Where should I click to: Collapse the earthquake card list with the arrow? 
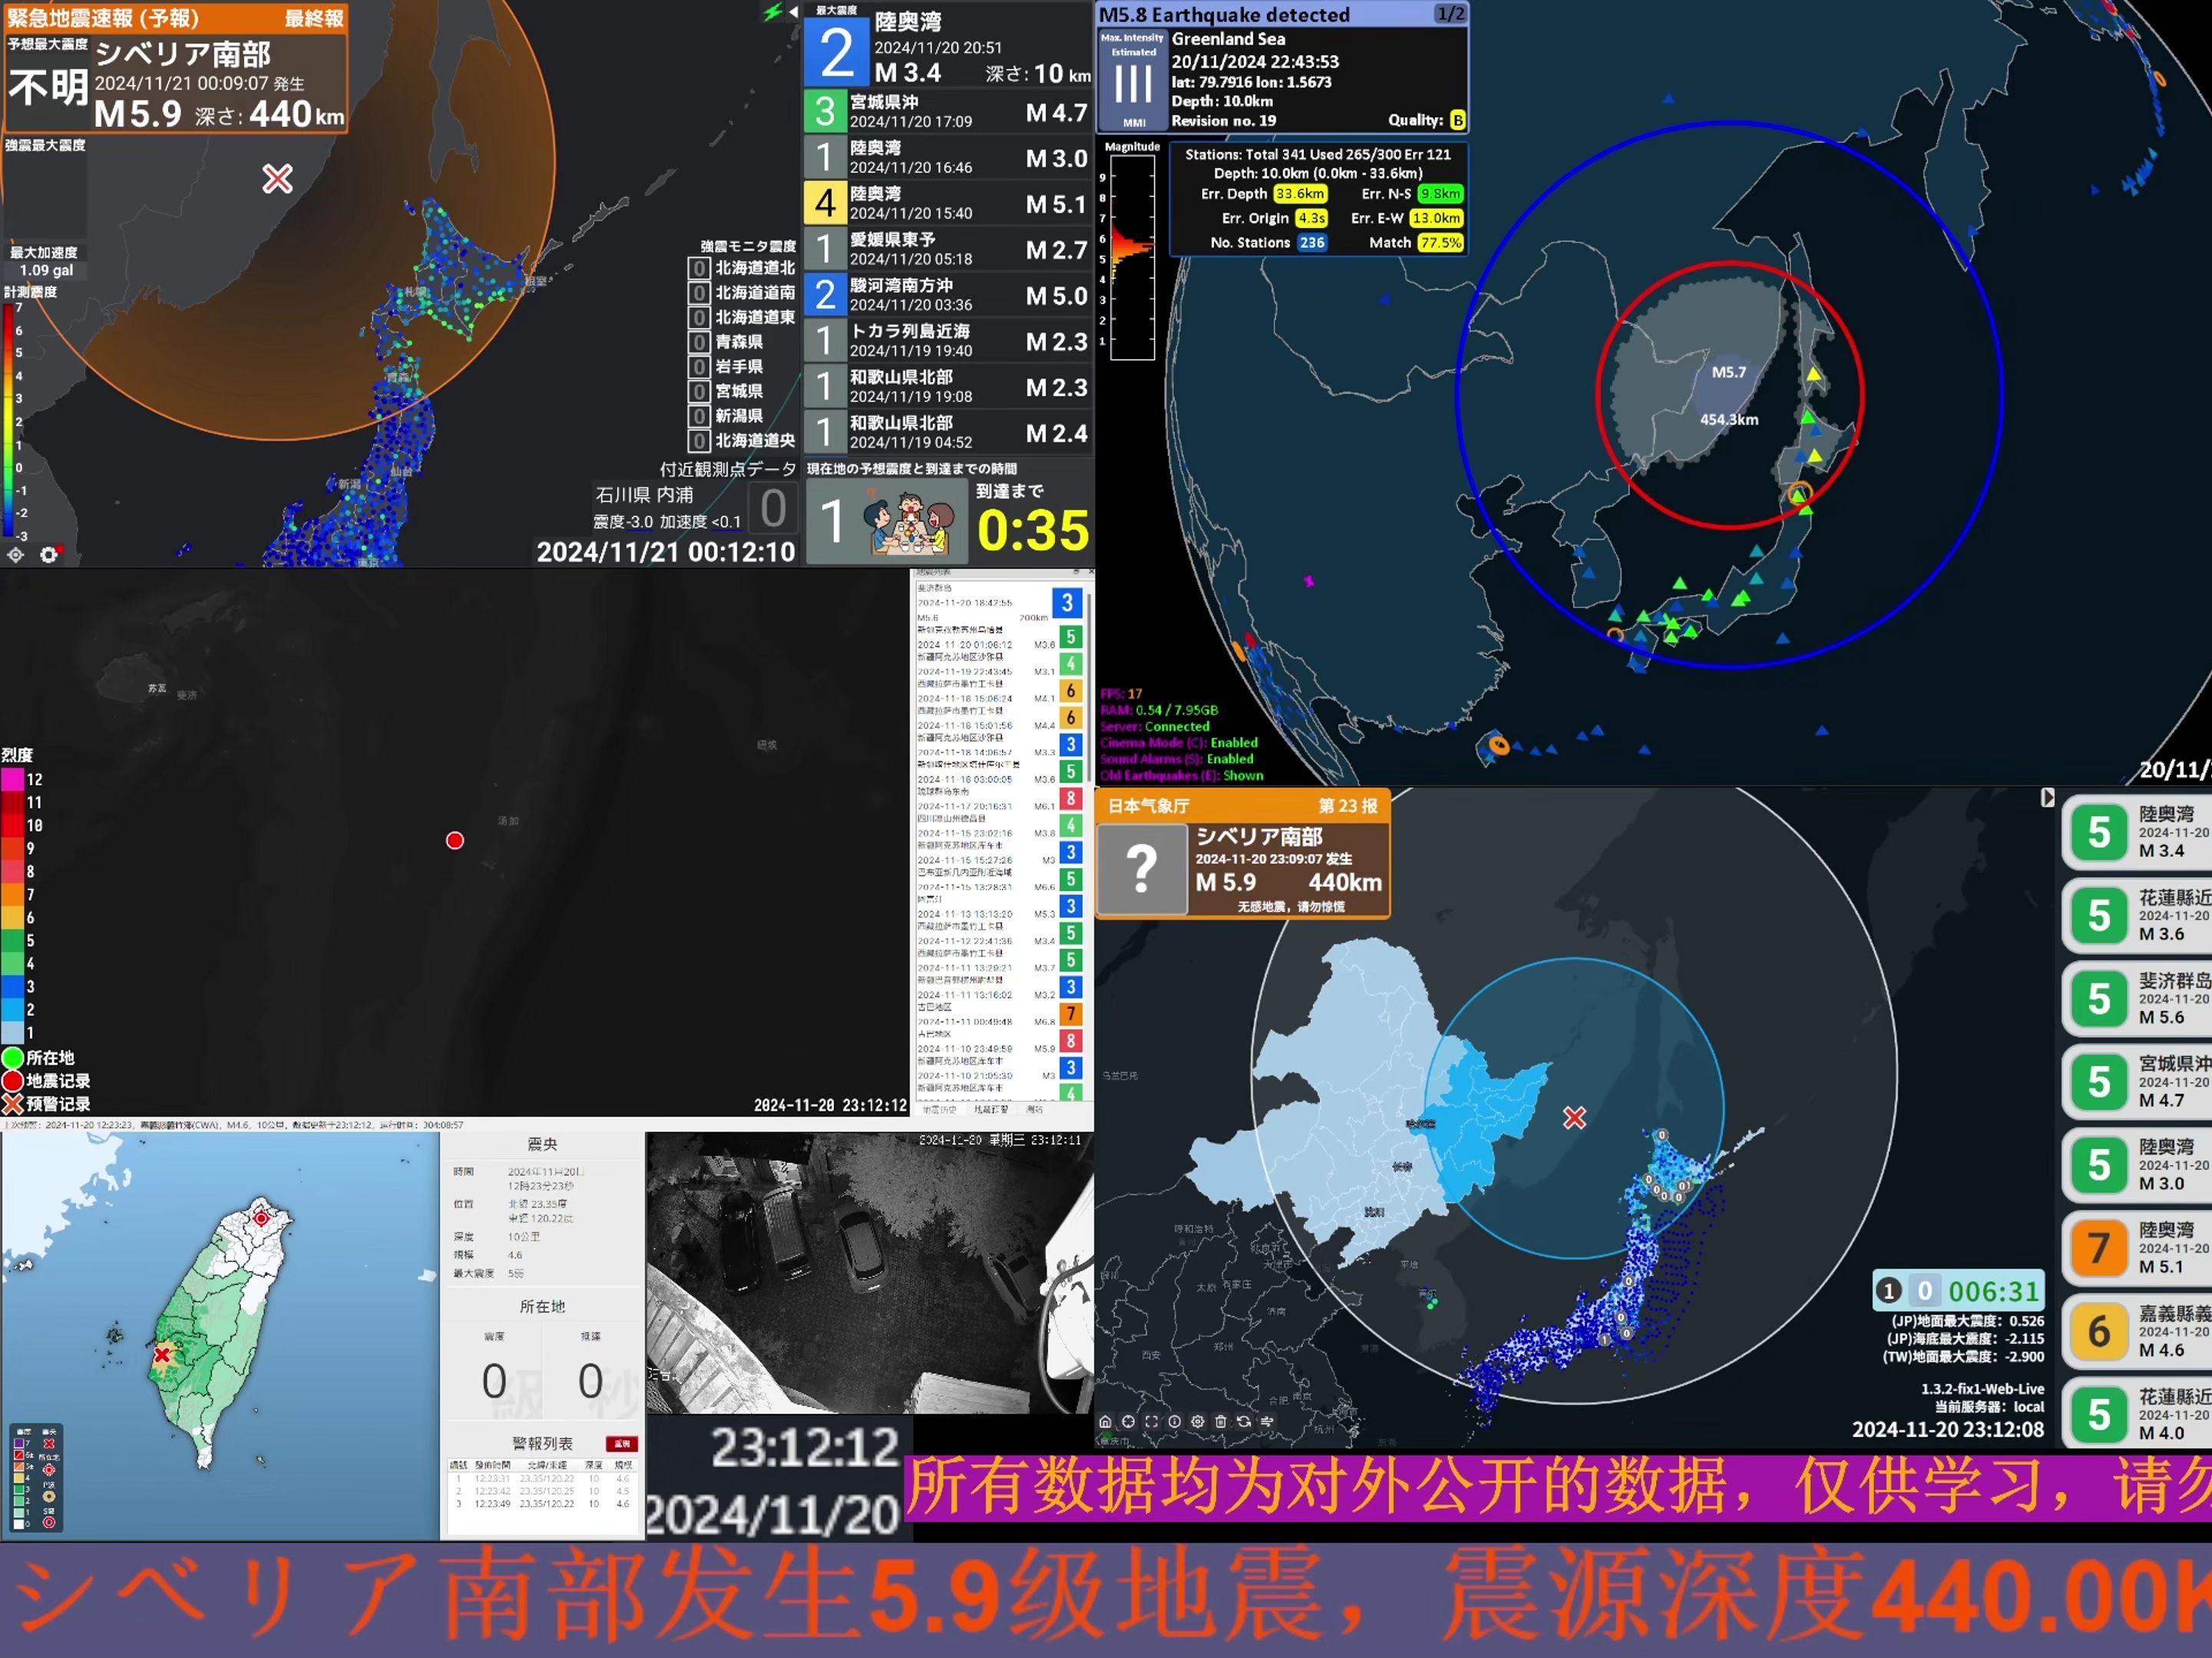click(x=2047, y=797)
